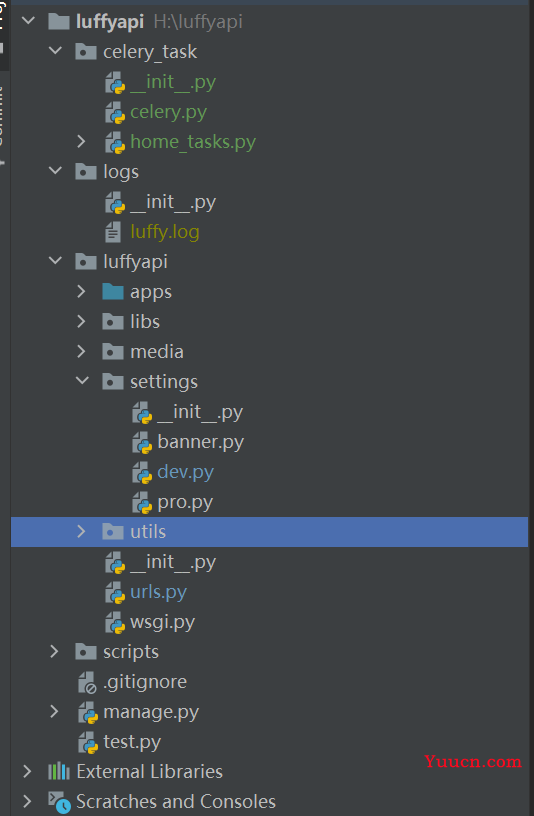The image size is (534, 816).
Task: Select banner.py in settings
Action: (x=200, y=442)
